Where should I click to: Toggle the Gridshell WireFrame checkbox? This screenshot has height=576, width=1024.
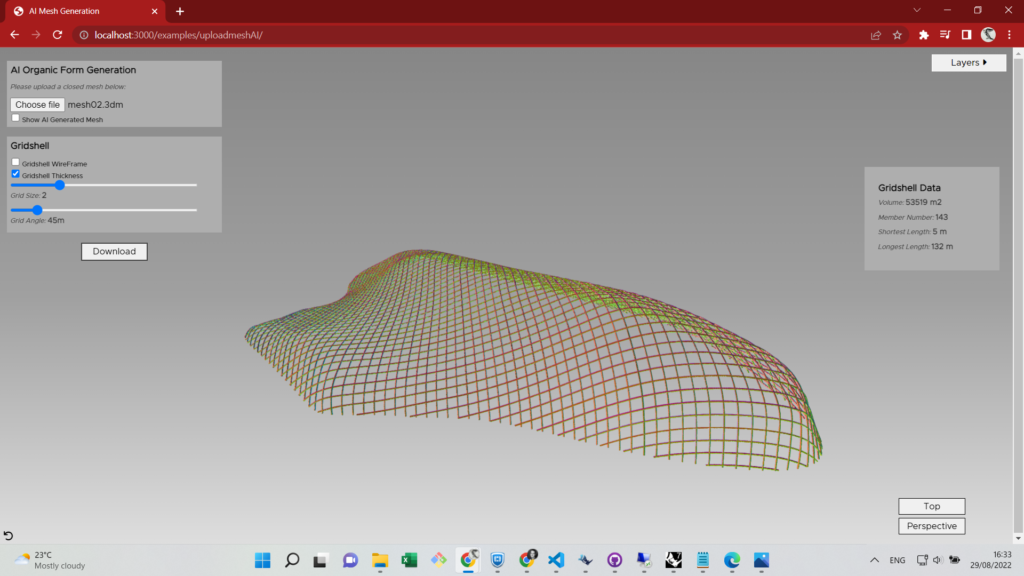16,162
